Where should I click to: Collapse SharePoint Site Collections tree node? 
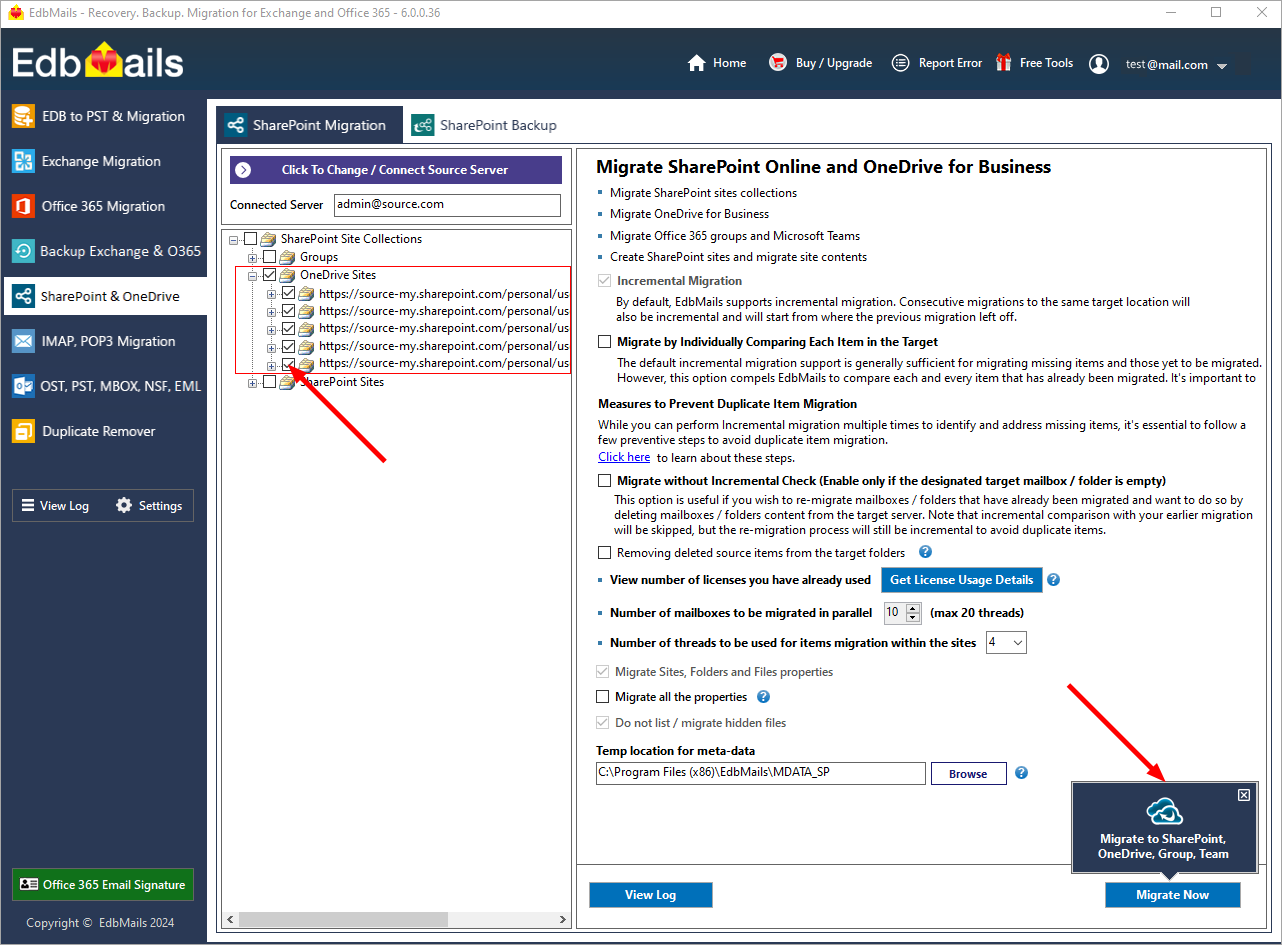point(234,240)
